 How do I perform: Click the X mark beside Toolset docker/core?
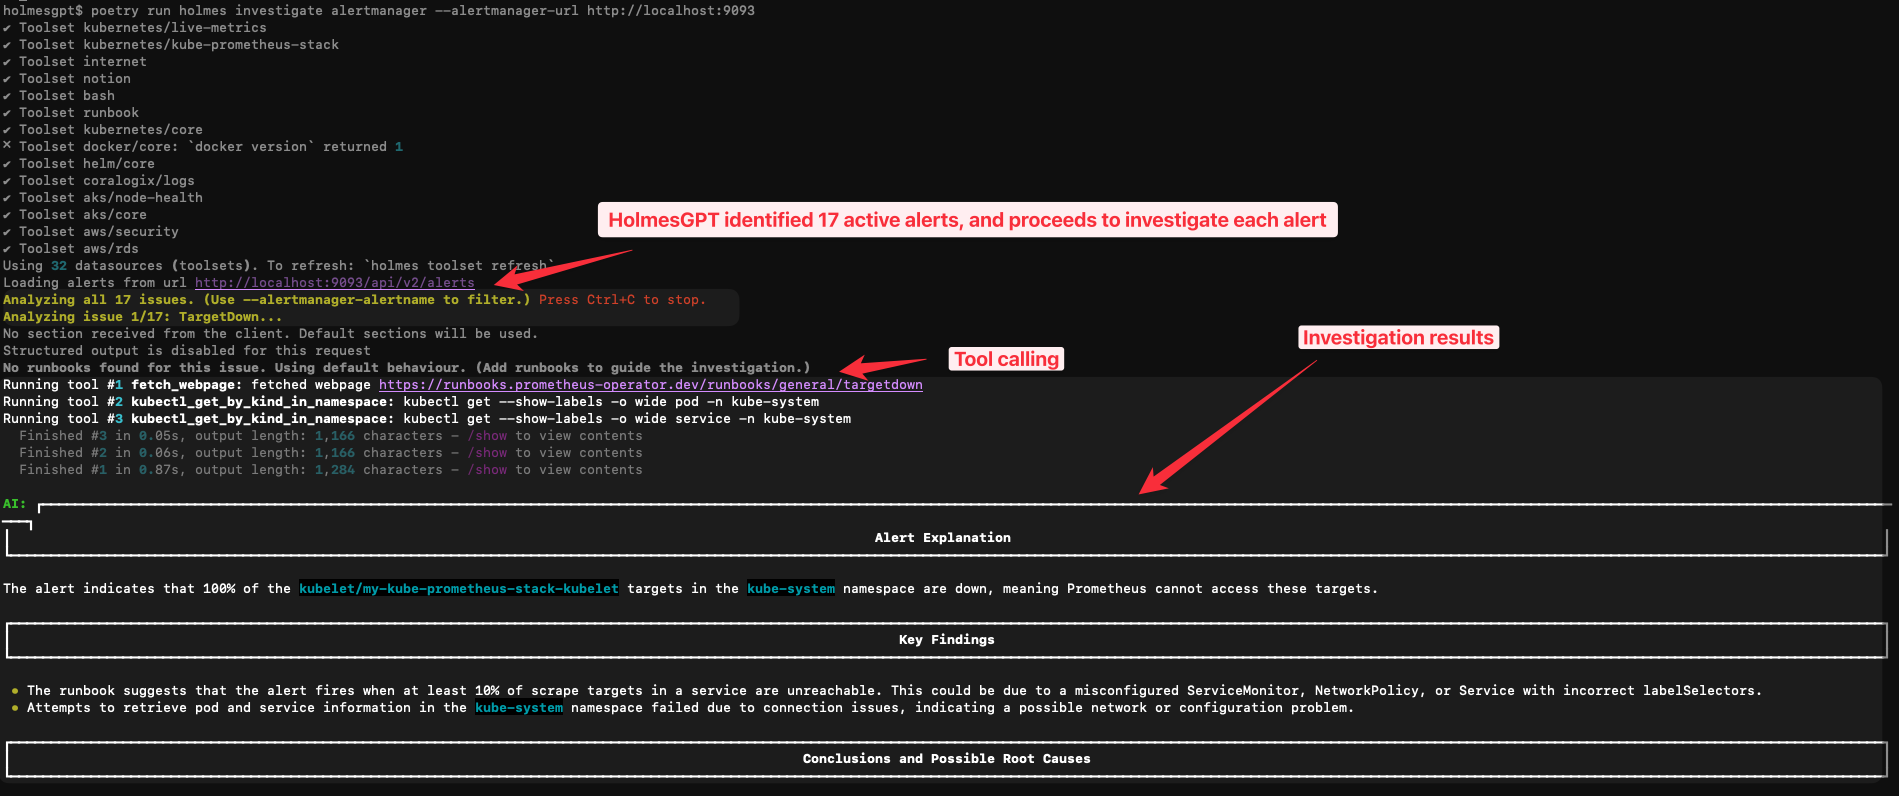coord(7,146)
